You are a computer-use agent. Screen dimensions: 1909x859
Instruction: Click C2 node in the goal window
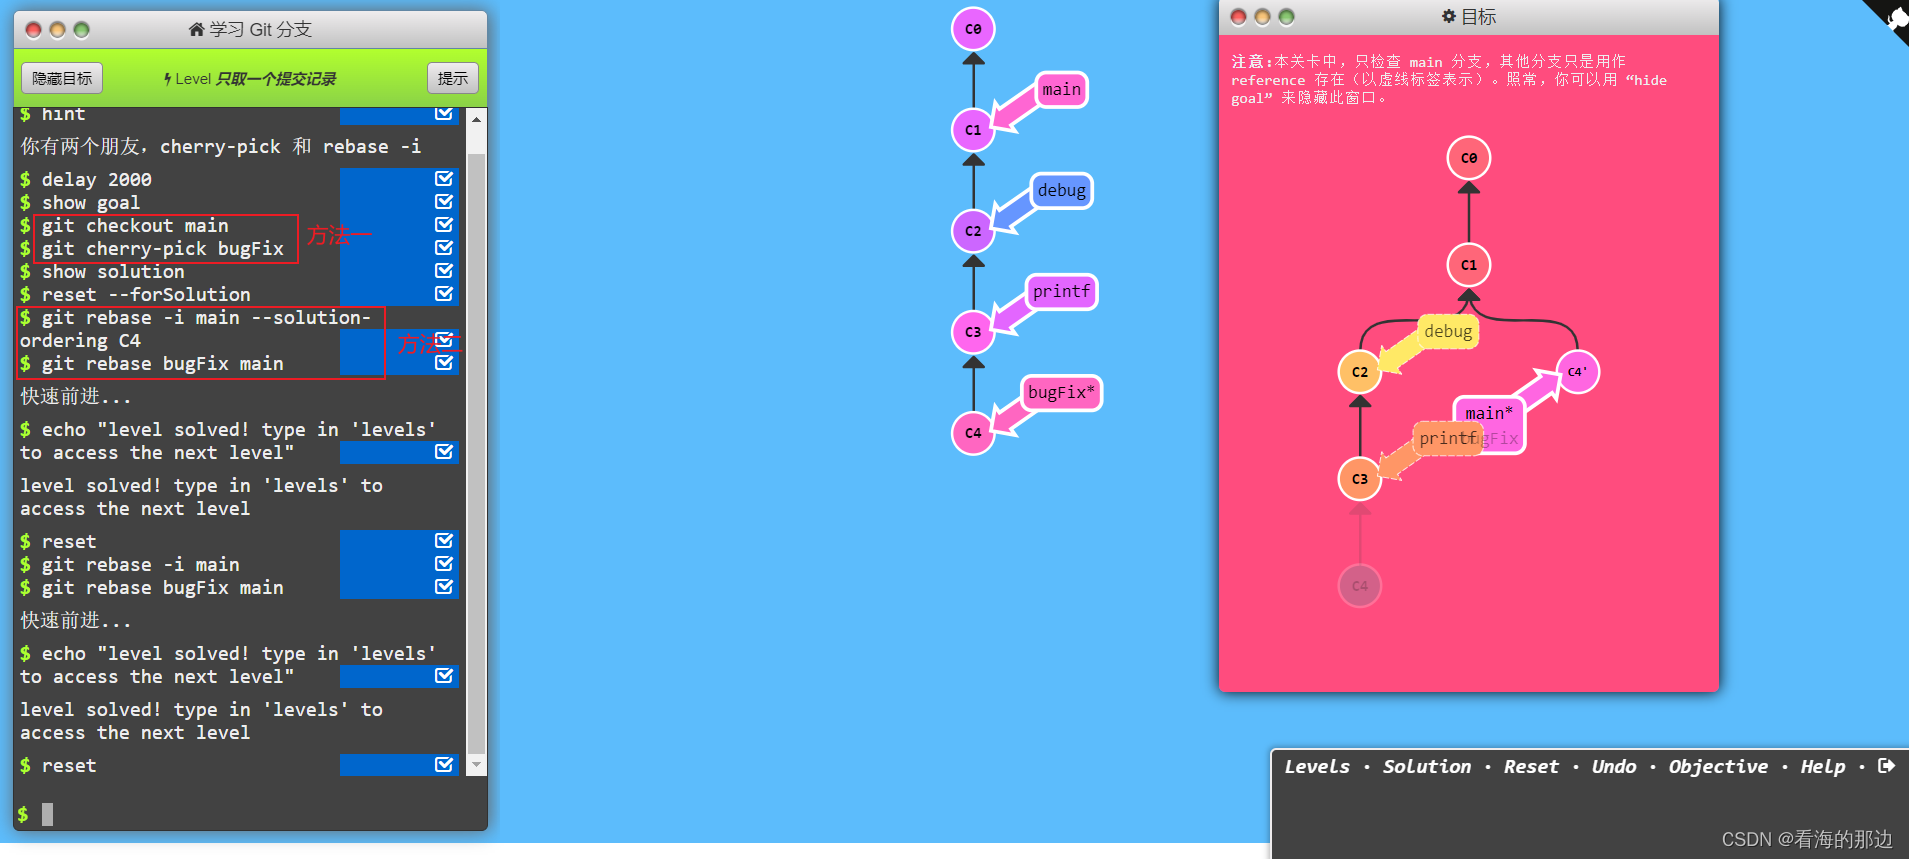(x=1360, y=372)
